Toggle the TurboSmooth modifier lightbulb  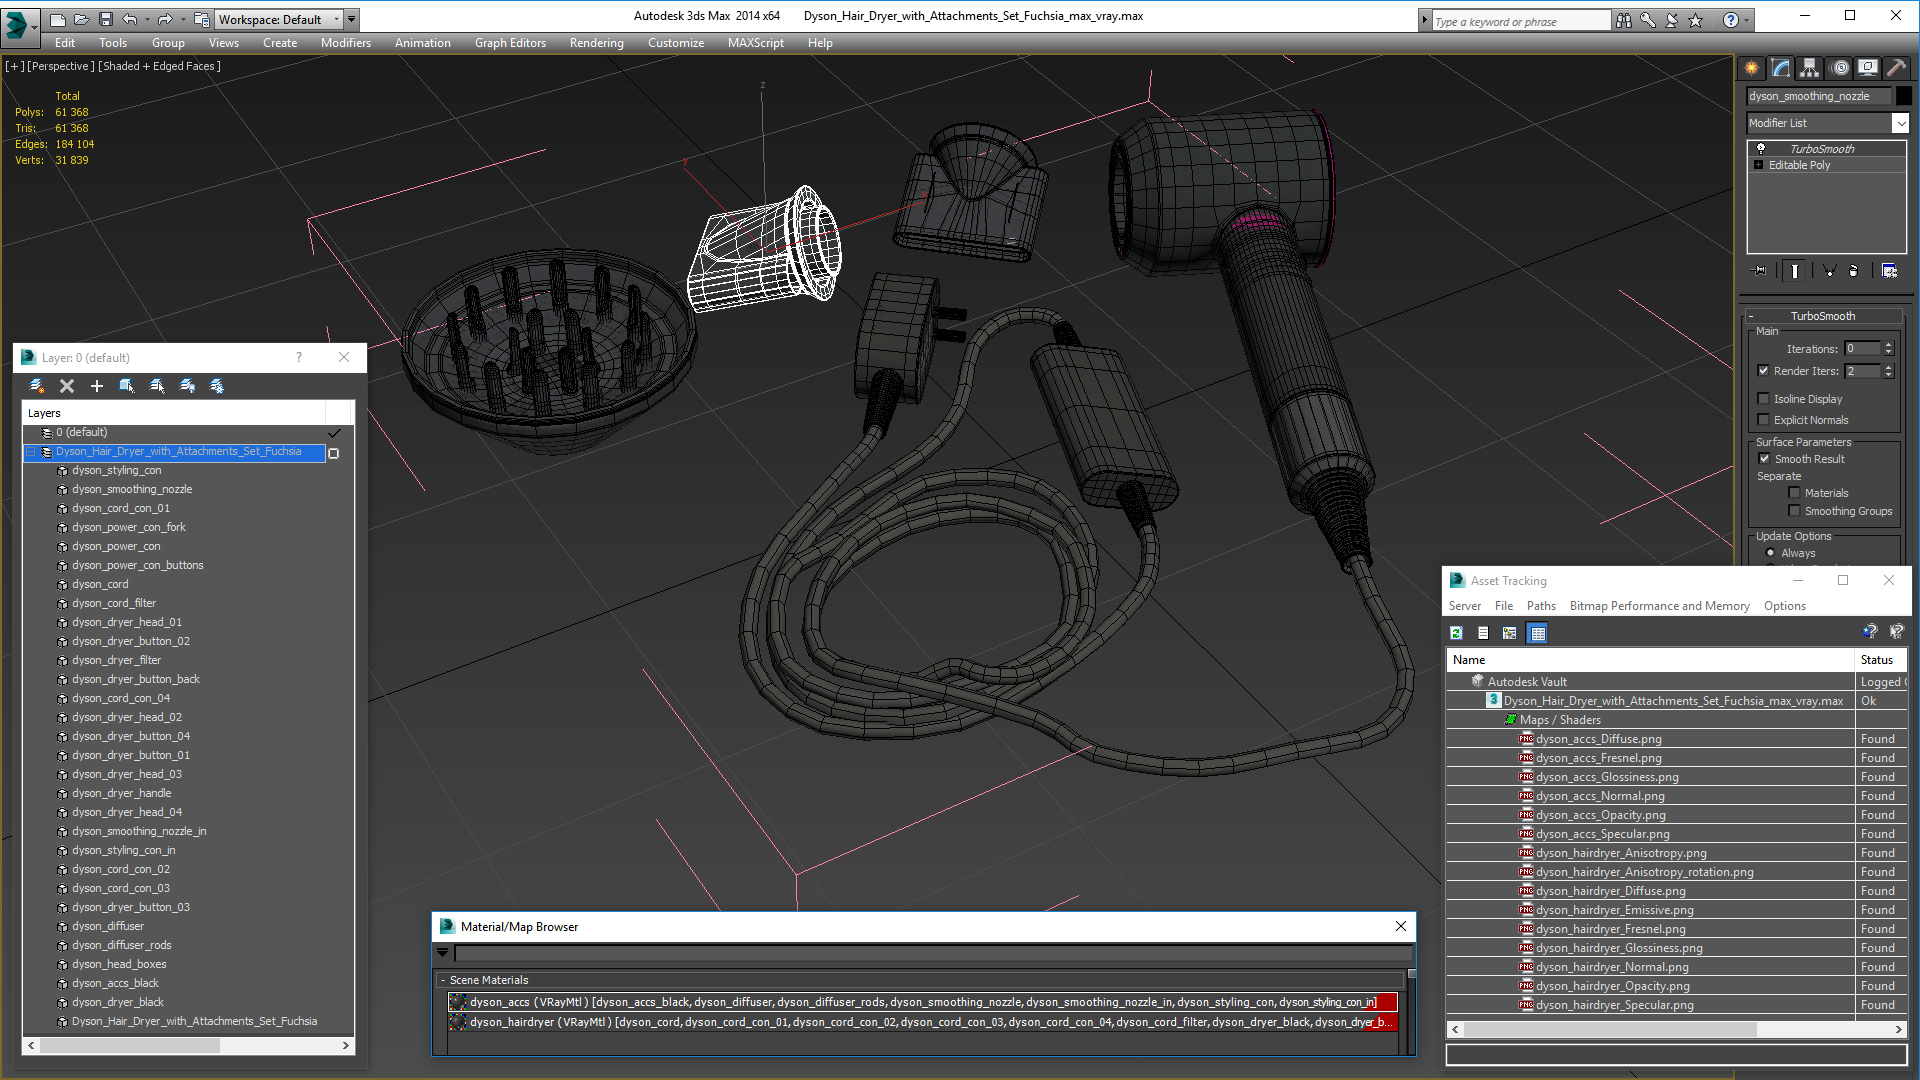click(x=1761, y=148)
